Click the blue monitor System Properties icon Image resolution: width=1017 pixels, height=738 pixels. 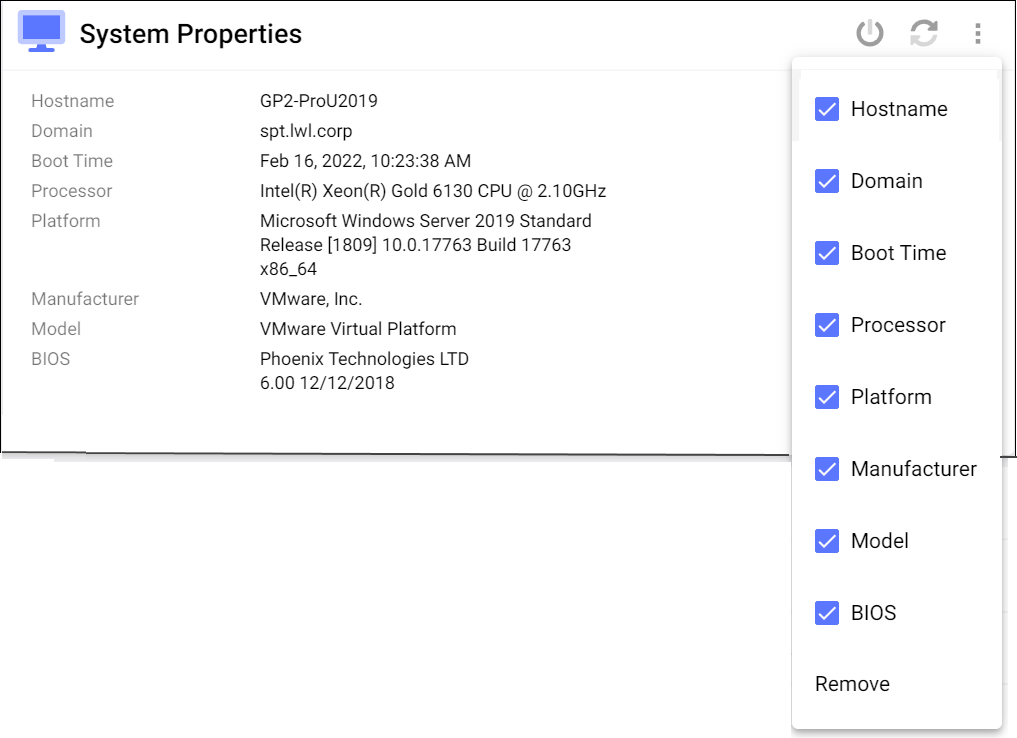coord(42,31)
